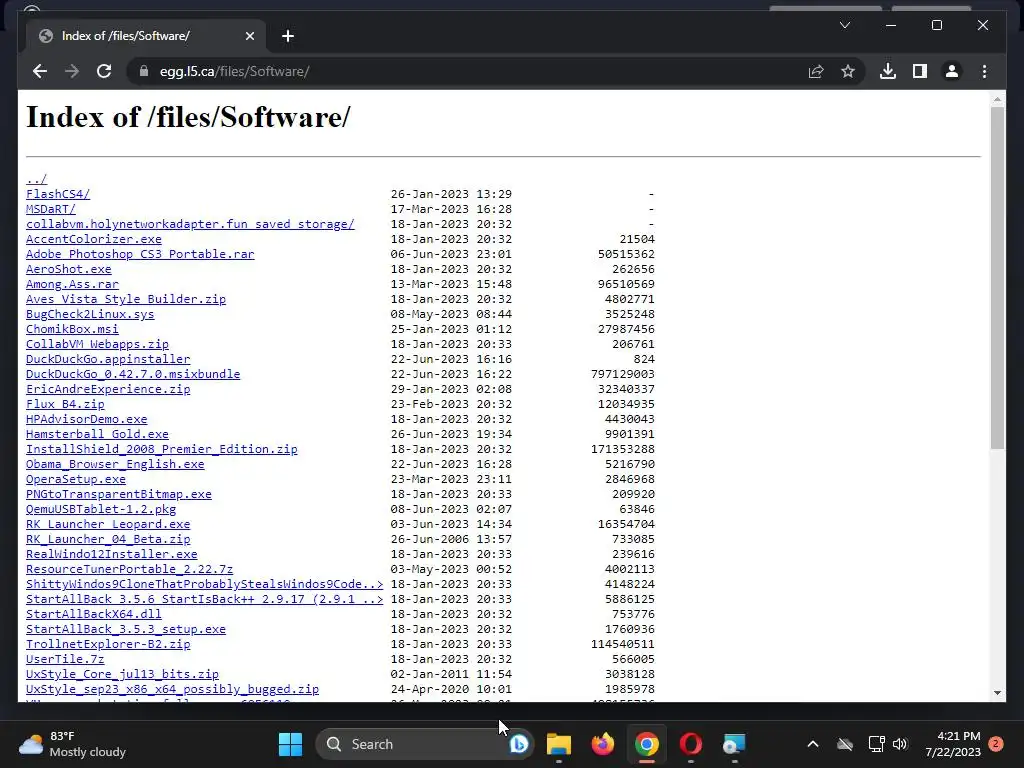Download AeroShot.exe
The height and width of the screenshot is (768, 1024).
click(x=69, y=269)
